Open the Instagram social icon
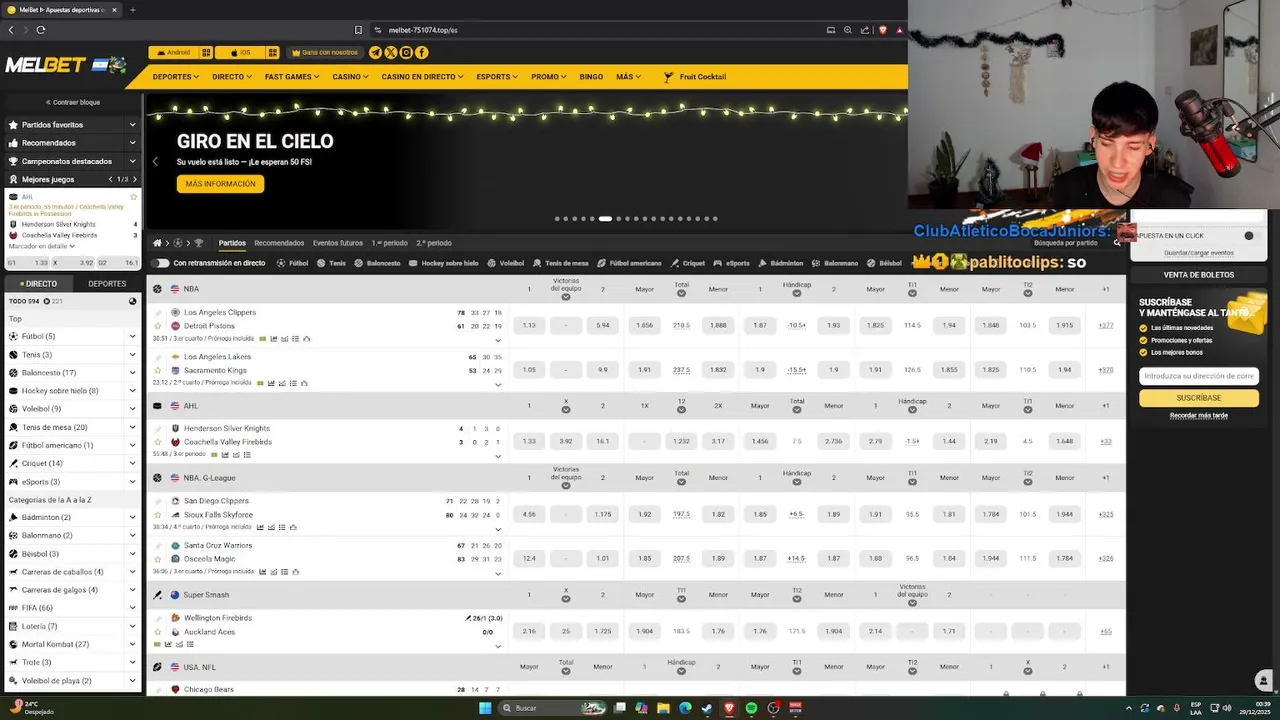1280x720 pixels. pos(406,52)
